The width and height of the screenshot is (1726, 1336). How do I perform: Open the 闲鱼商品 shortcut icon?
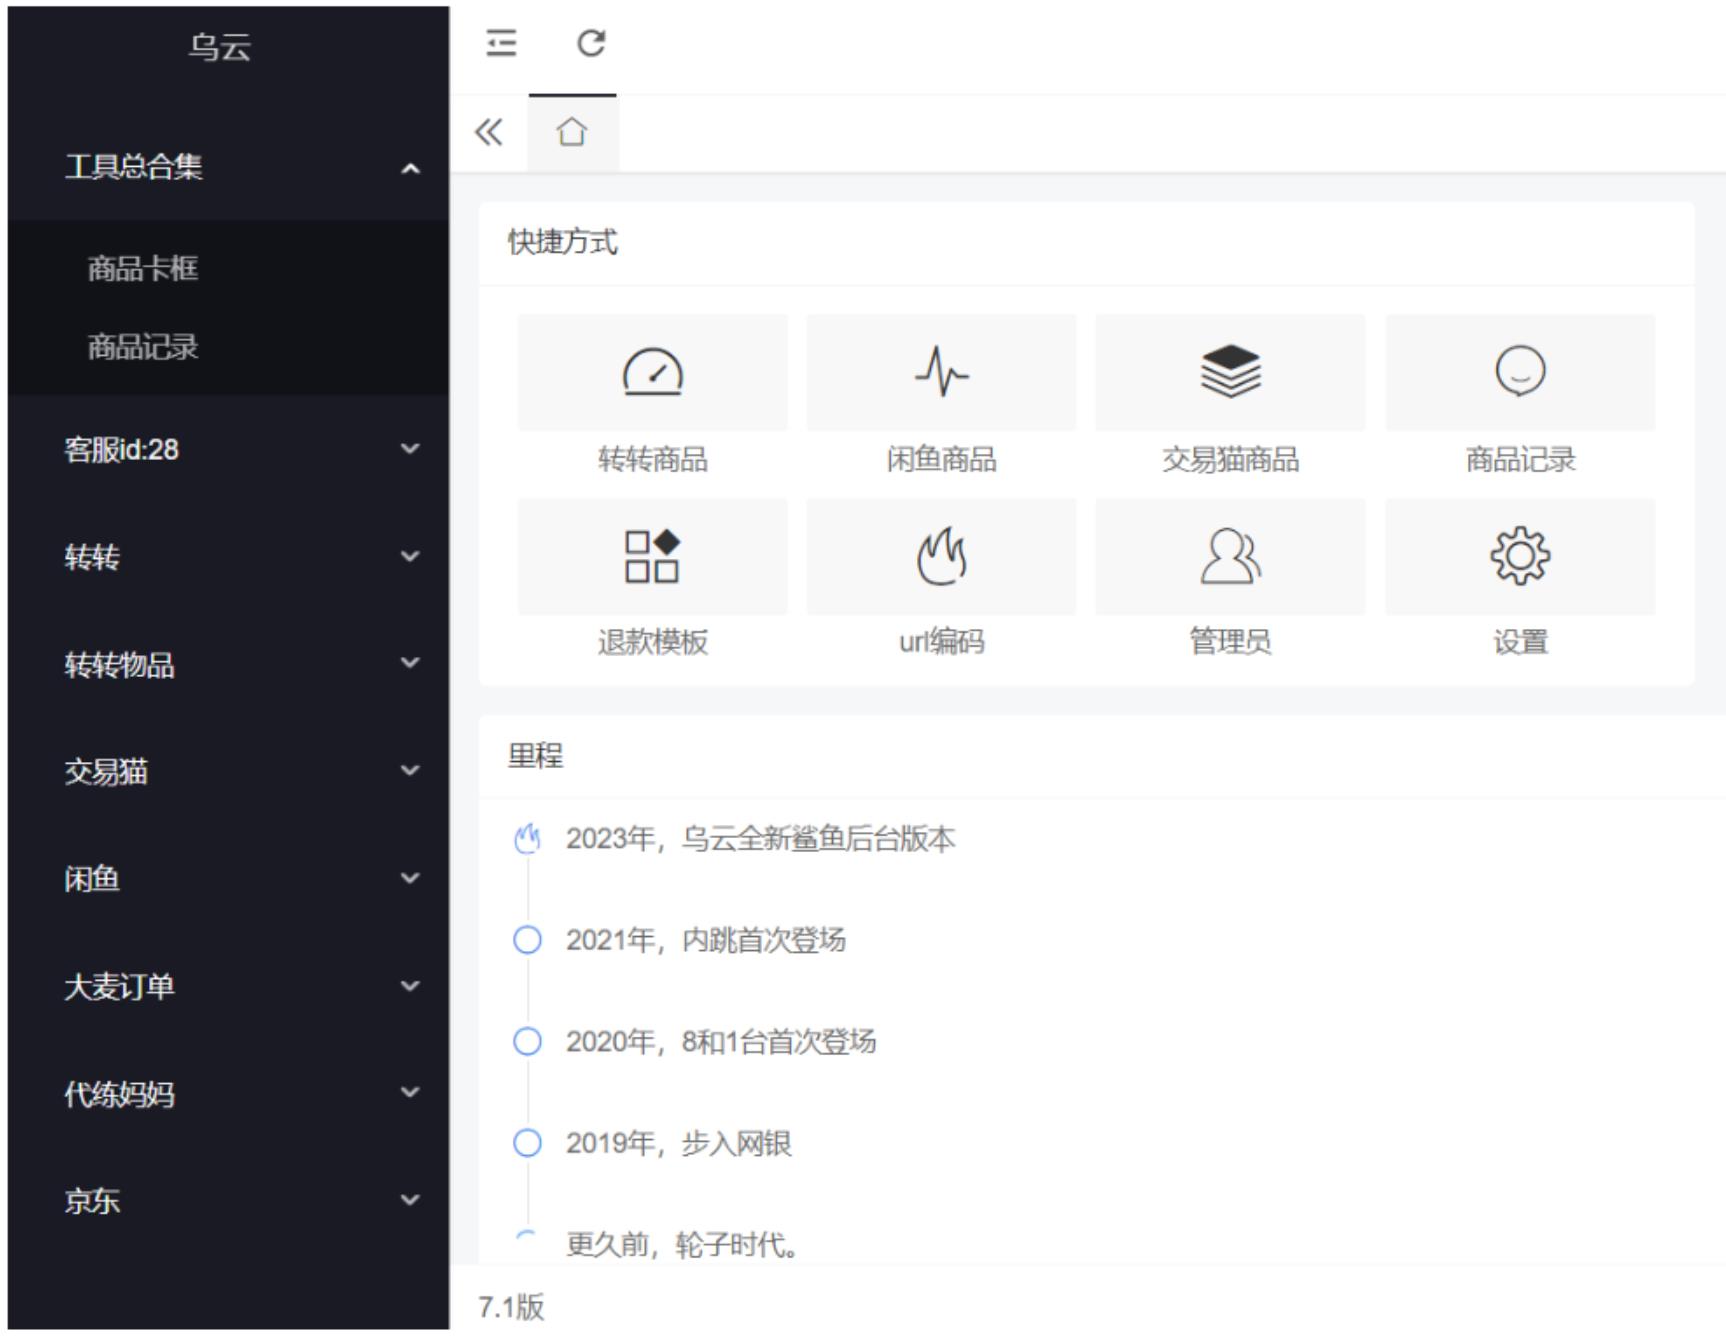tap(940, 372)
